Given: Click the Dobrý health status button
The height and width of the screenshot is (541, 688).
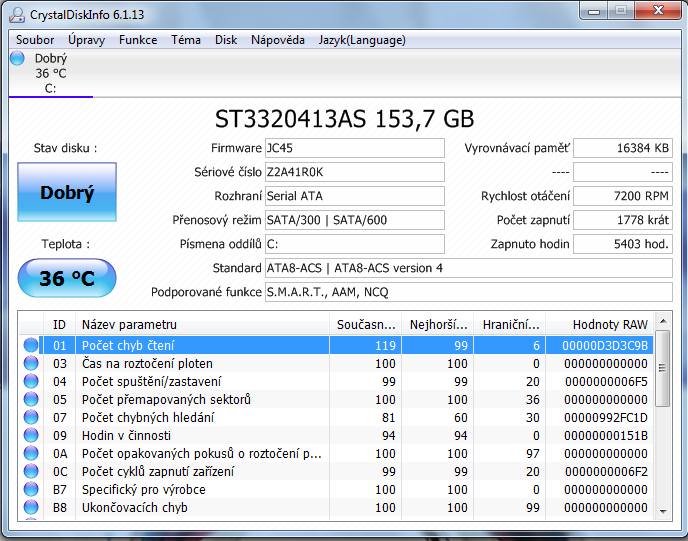Looking at the screenshot, I should pyautogui.click(x=67, y=193).
